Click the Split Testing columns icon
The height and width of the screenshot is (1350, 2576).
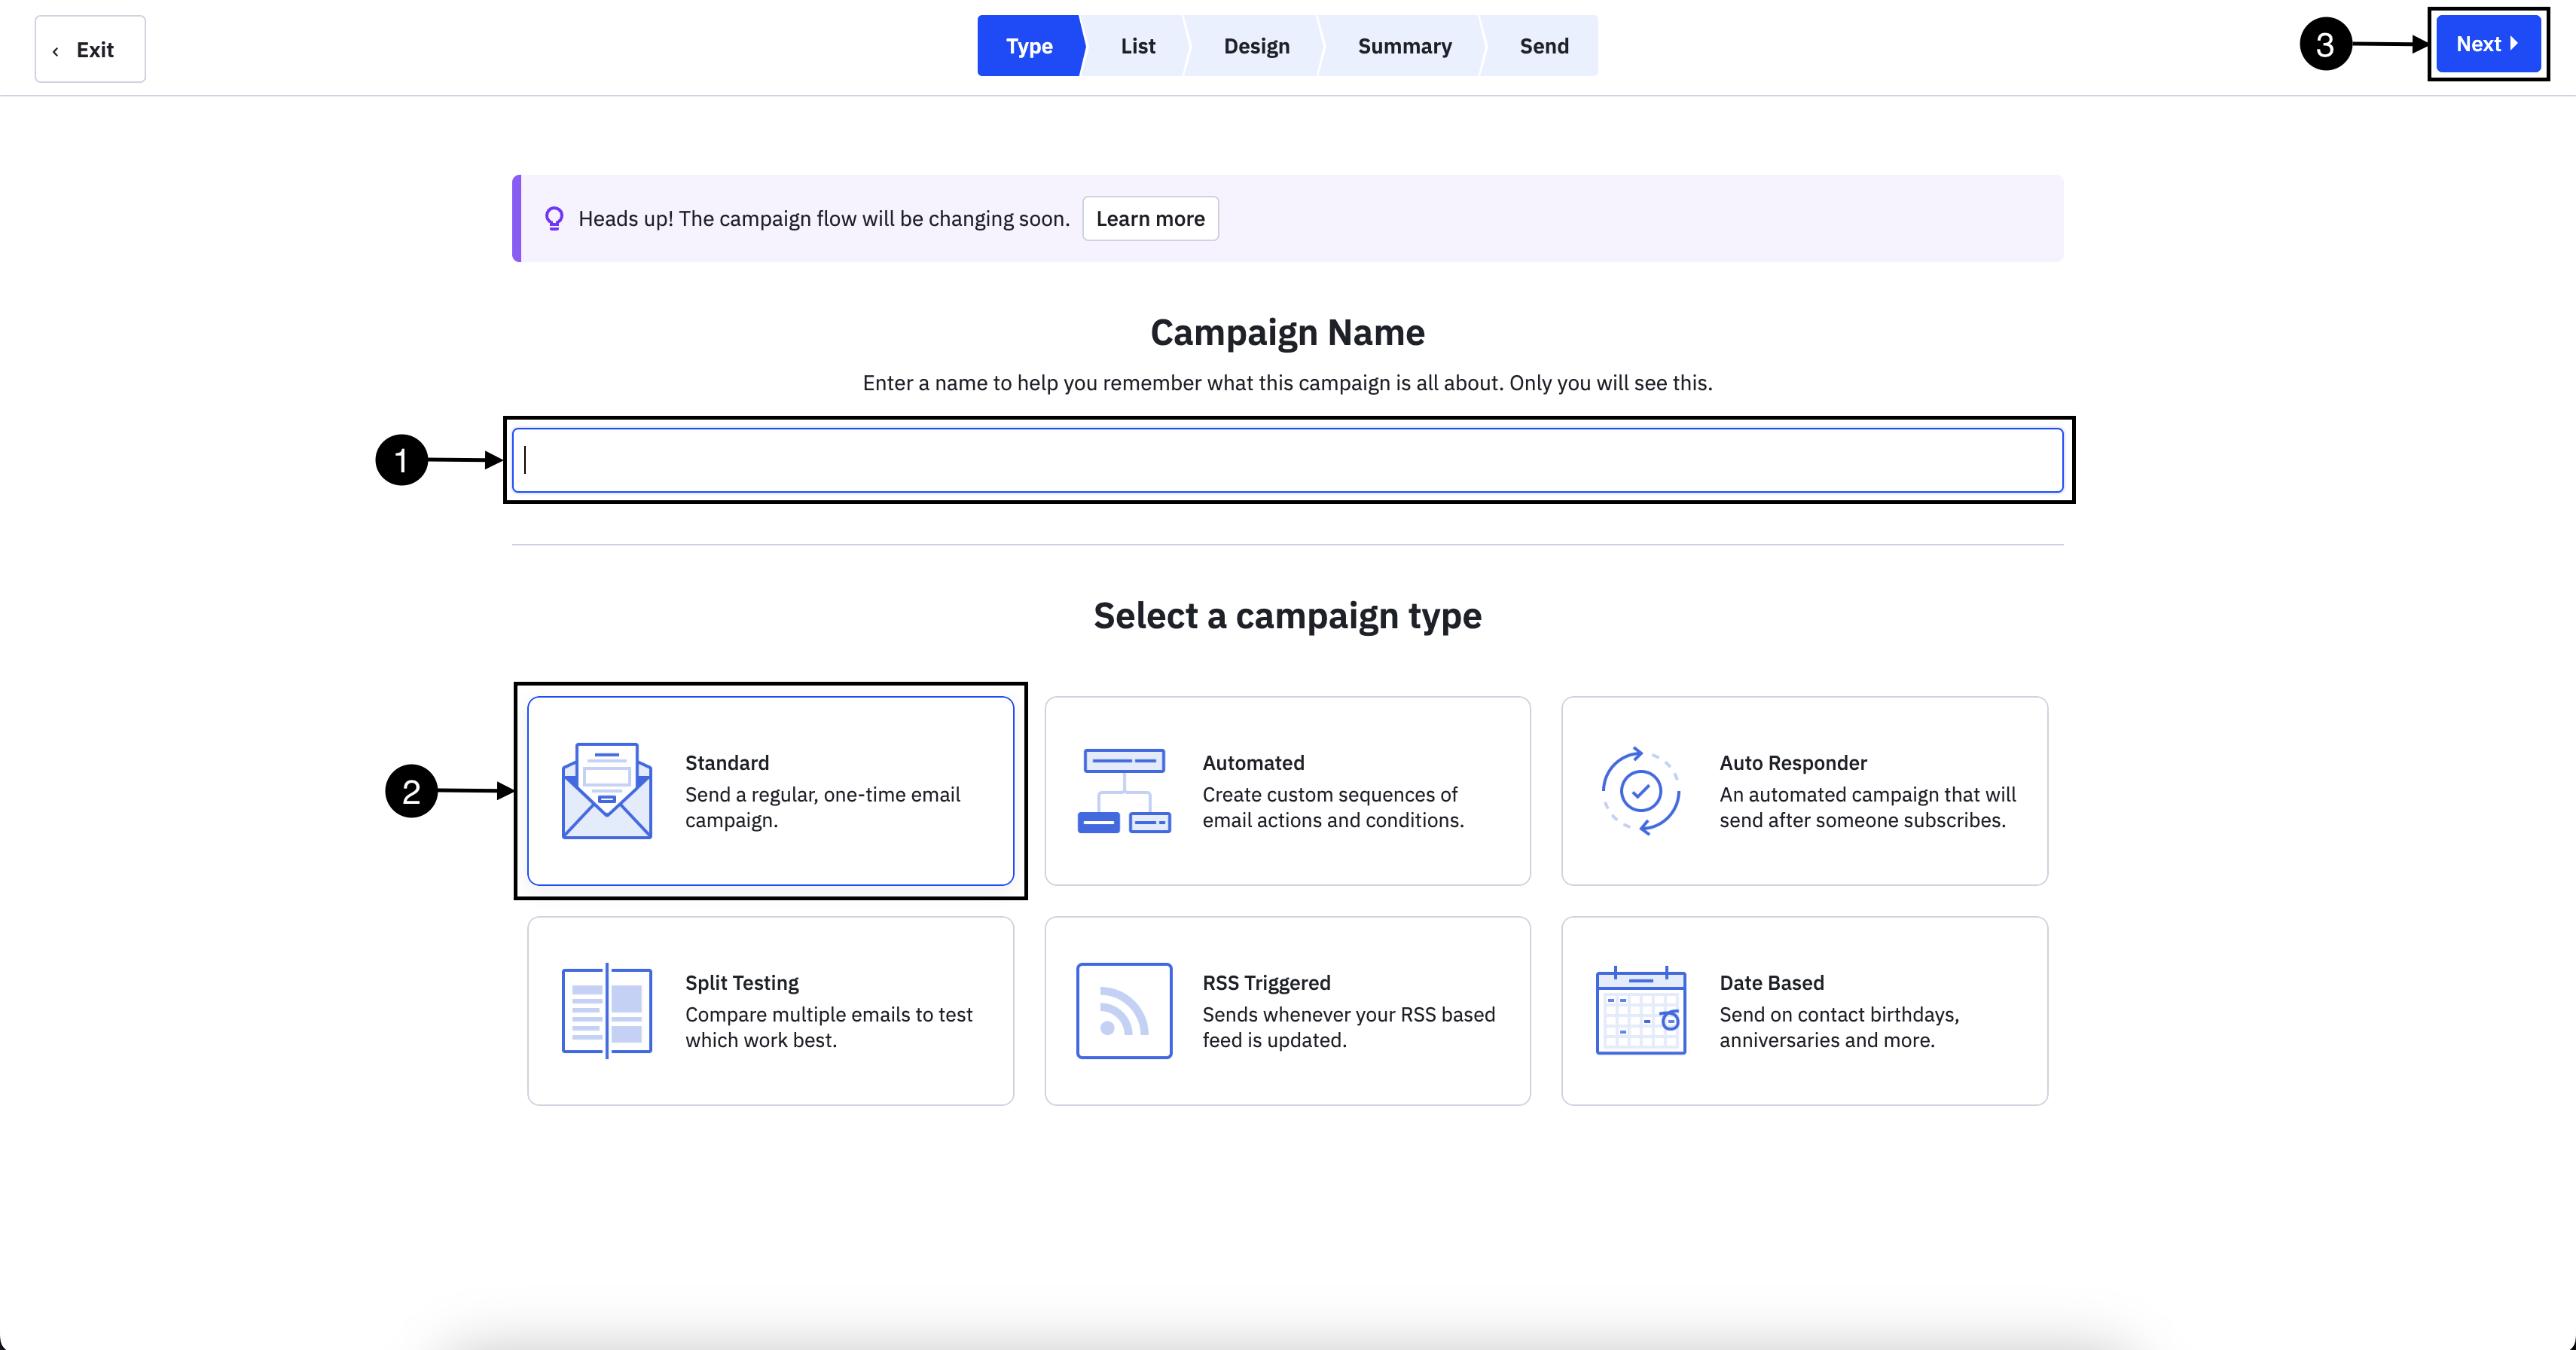point(607,1010)
